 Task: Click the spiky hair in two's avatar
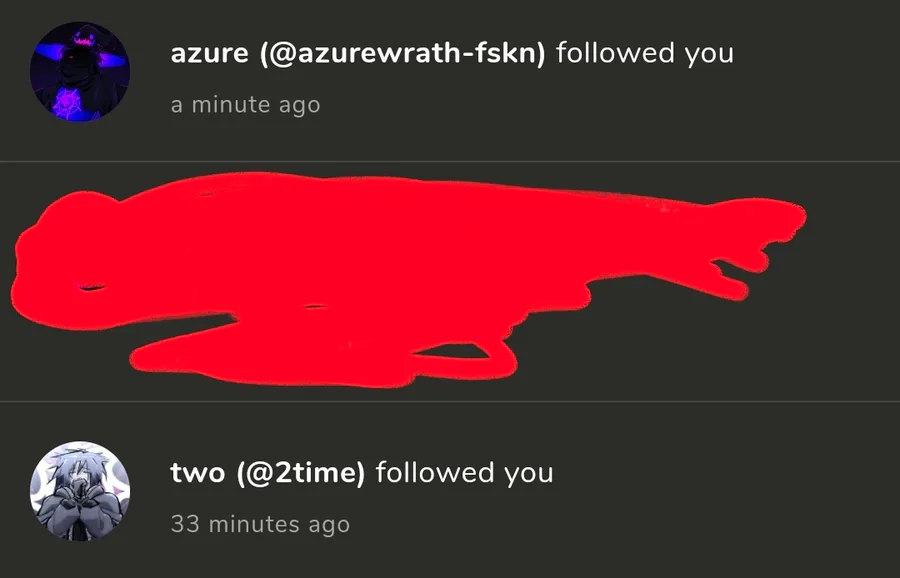click(77, 464)
